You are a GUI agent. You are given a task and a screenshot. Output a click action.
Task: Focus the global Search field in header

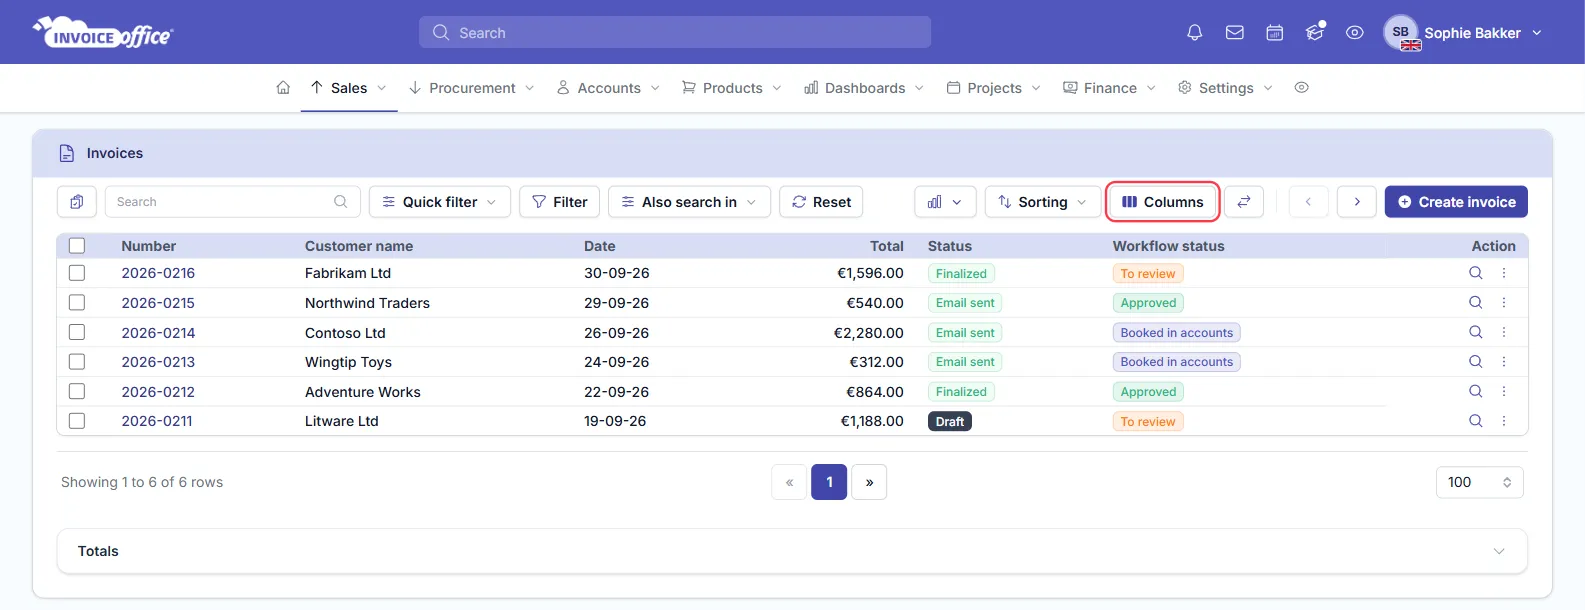(x=675, y=32)
